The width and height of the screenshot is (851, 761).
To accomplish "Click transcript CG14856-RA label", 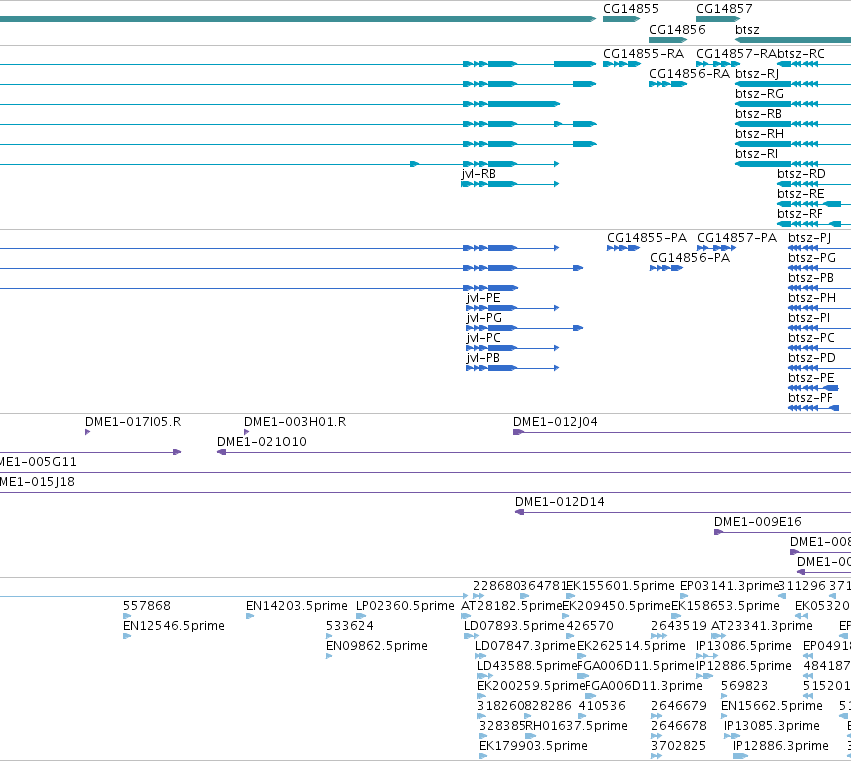I will tap(689, 74).
